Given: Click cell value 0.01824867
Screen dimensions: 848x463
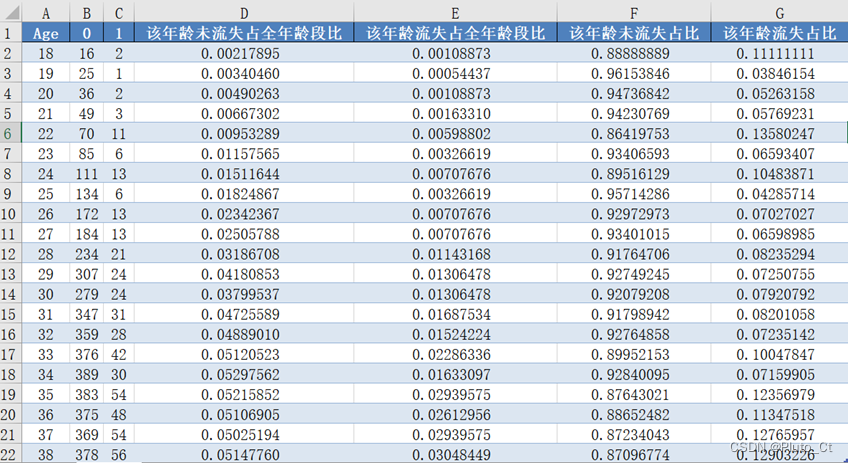Looking at the screenshot, I should coord(244,194).
